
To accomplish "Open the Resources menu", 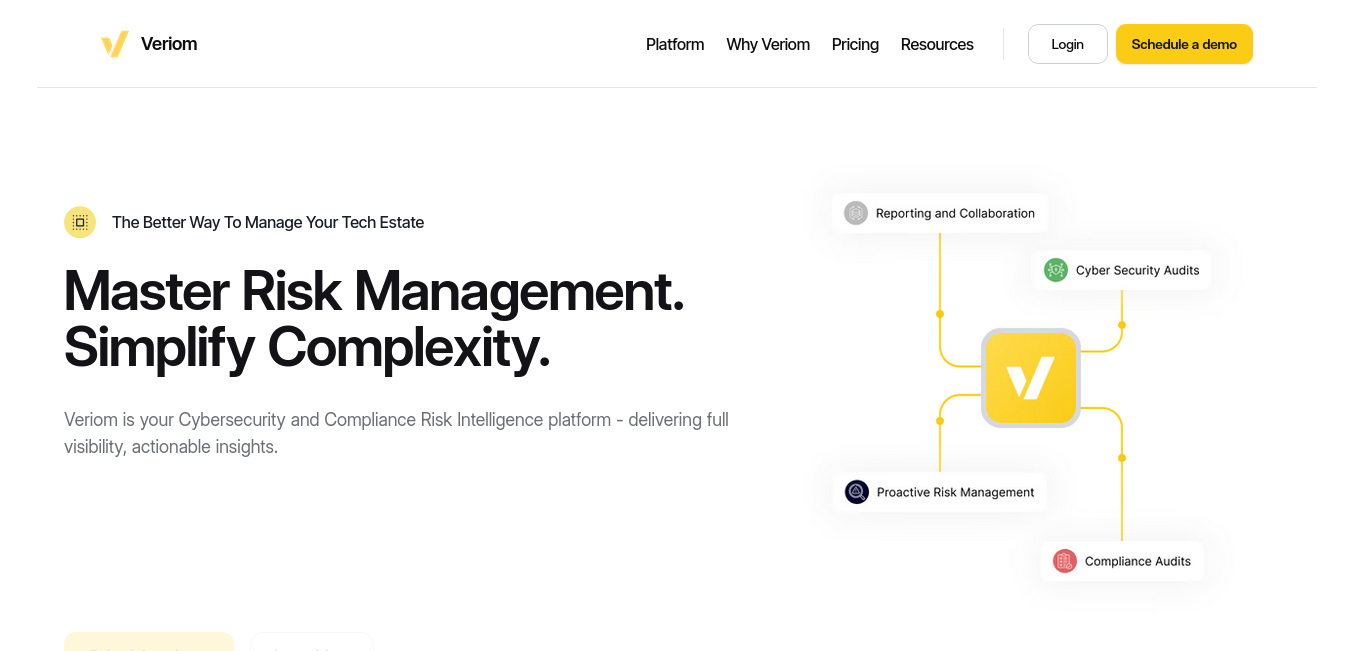I will [937, 44].
